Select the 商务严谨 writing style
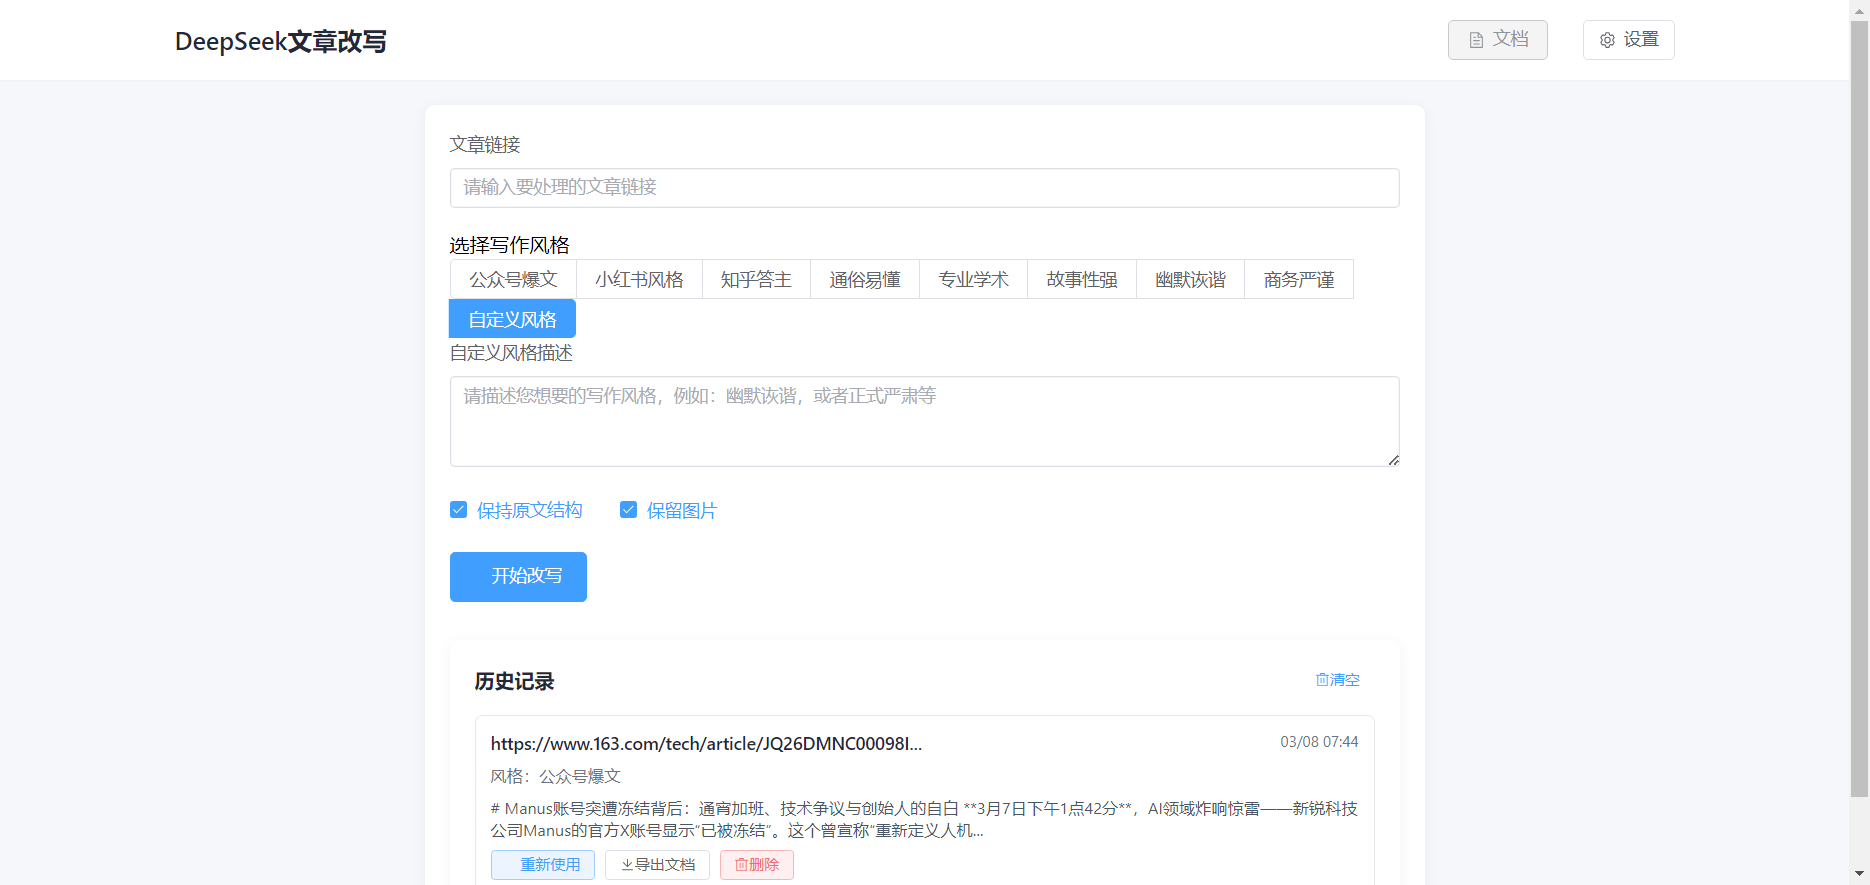The width and height of the screenshot is (1870, 885). 1299,279
